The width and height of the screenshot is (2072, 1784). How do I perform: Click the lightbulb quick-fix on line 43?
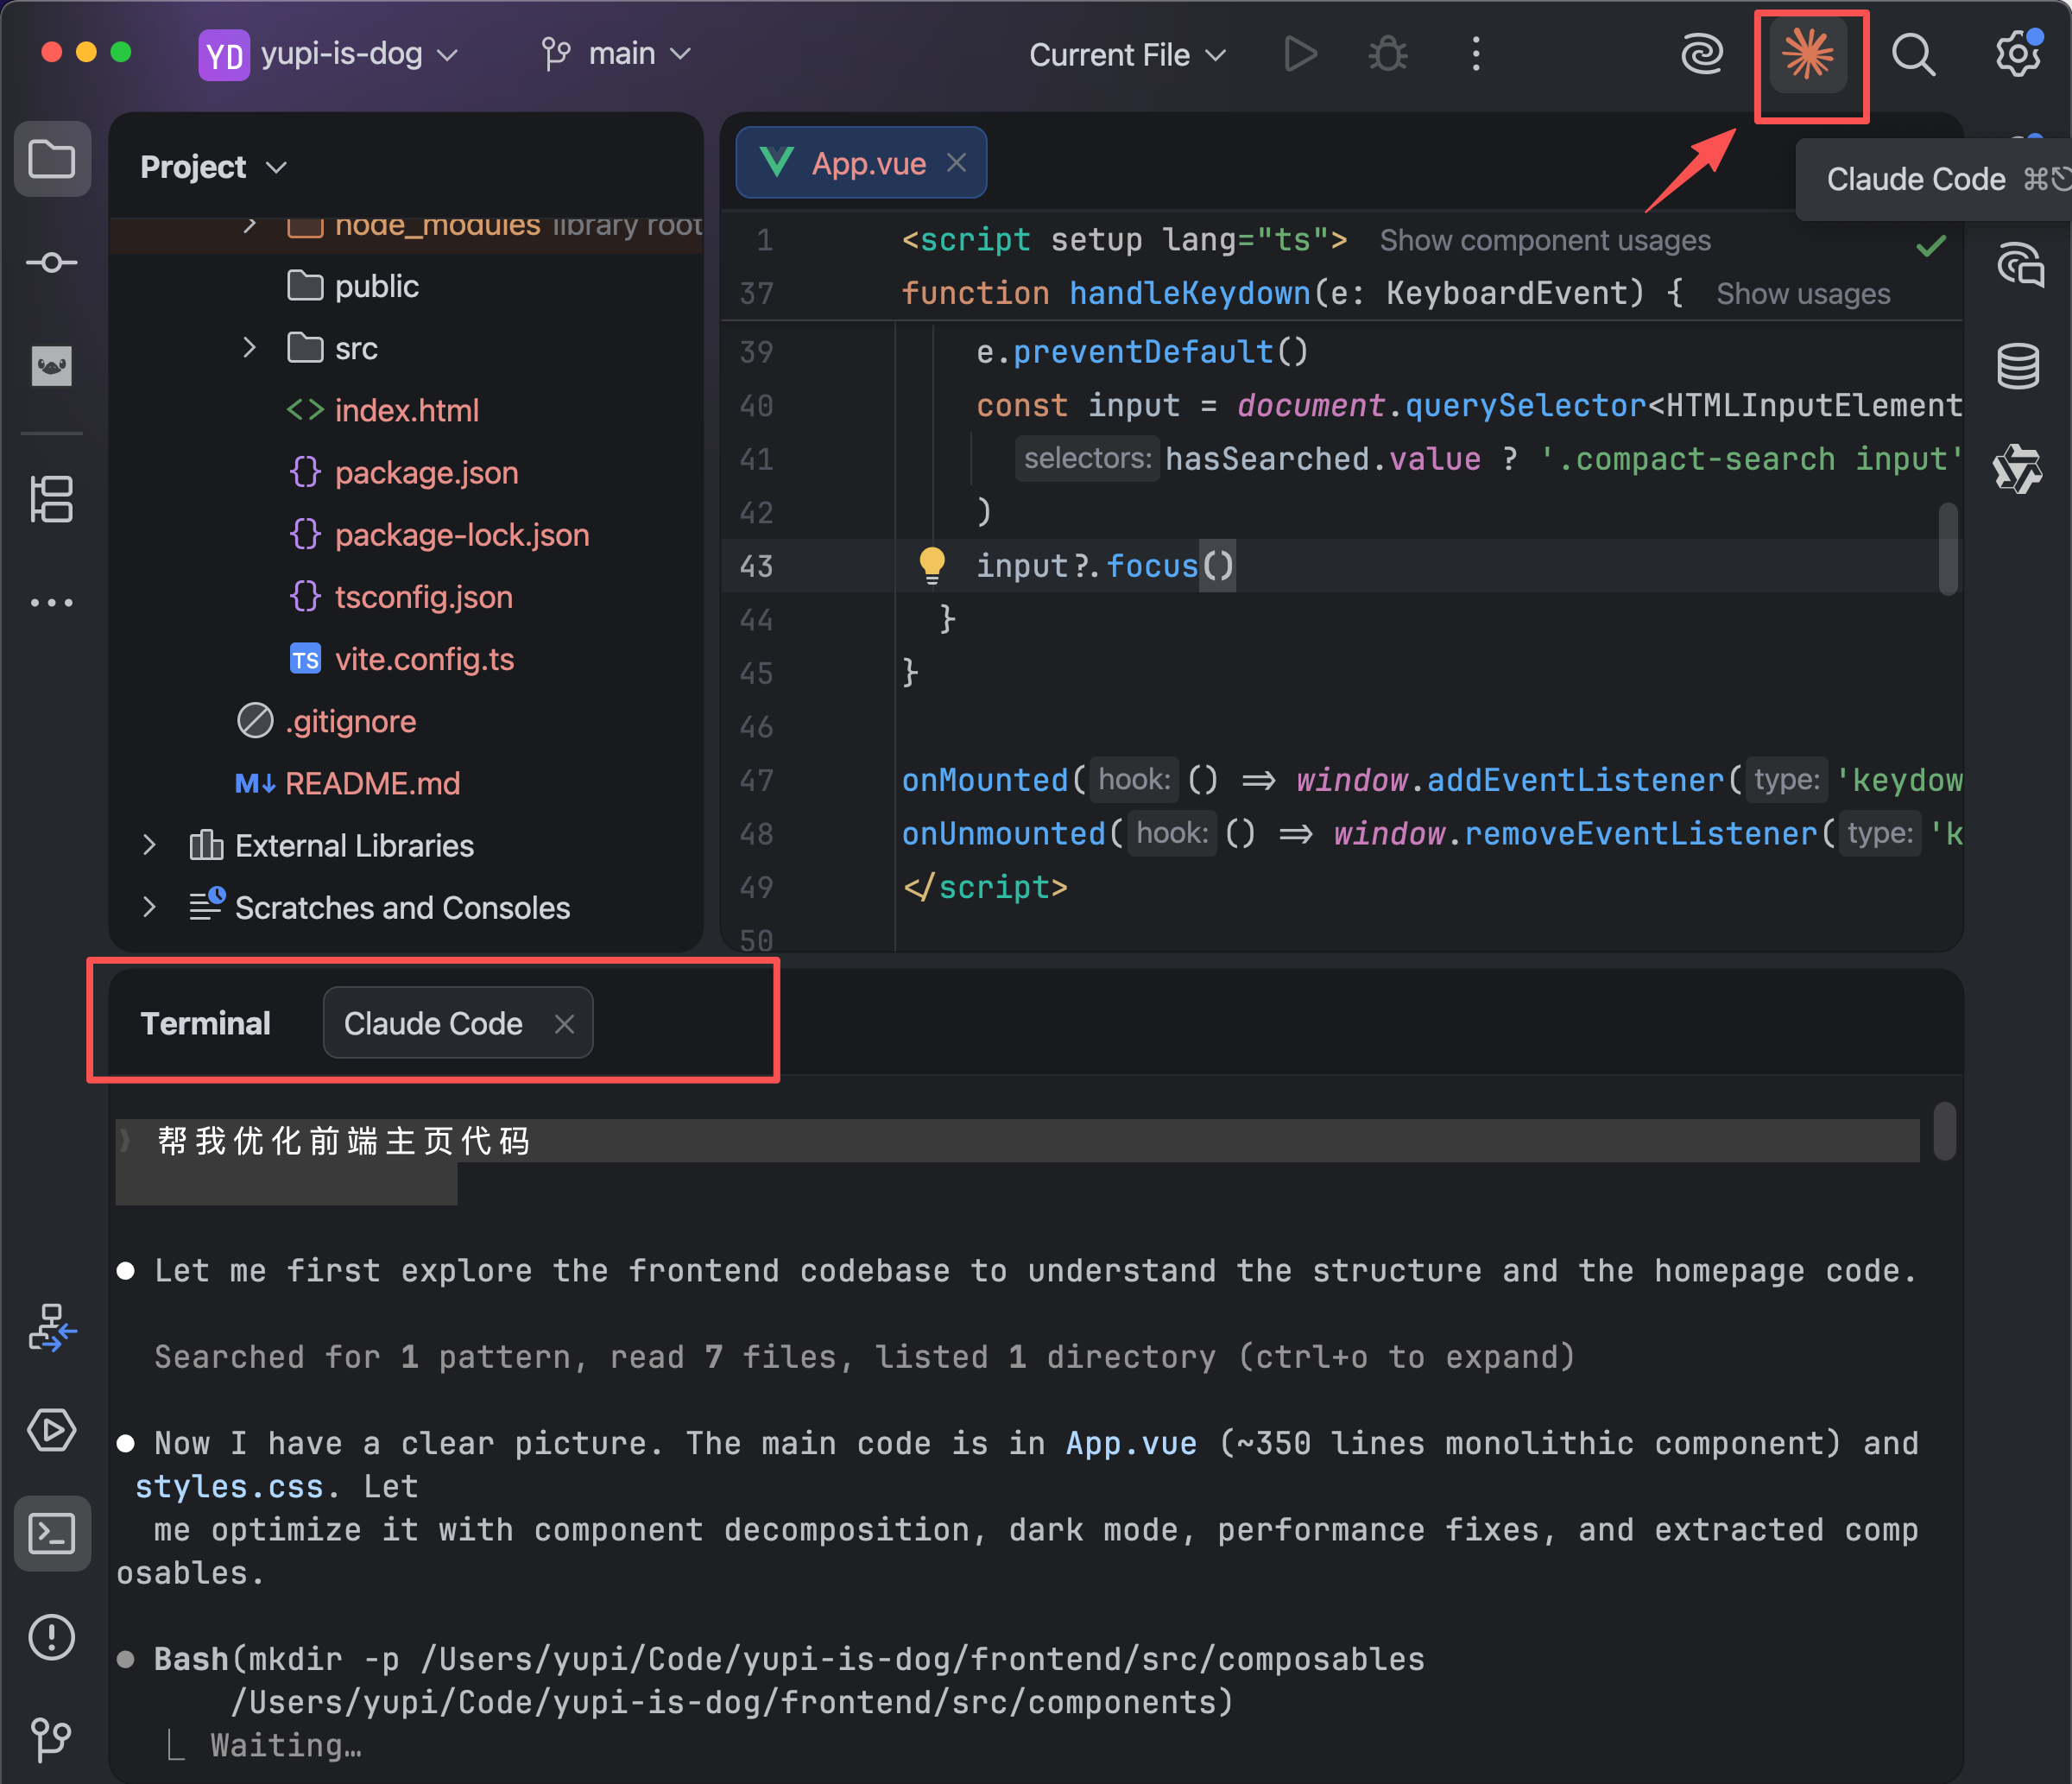click(932, 565)
